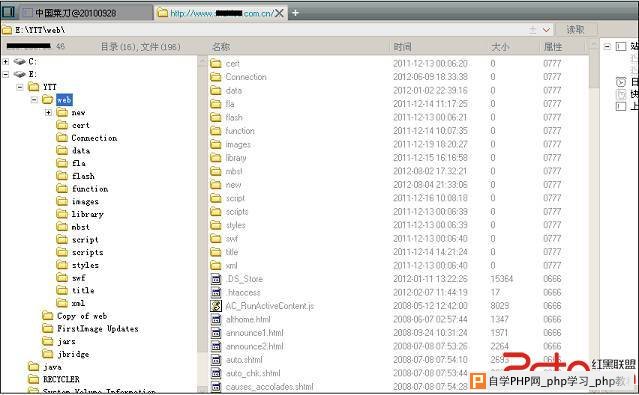Click the althome.html file icon

pyautogui.click(x=216, y=319)
